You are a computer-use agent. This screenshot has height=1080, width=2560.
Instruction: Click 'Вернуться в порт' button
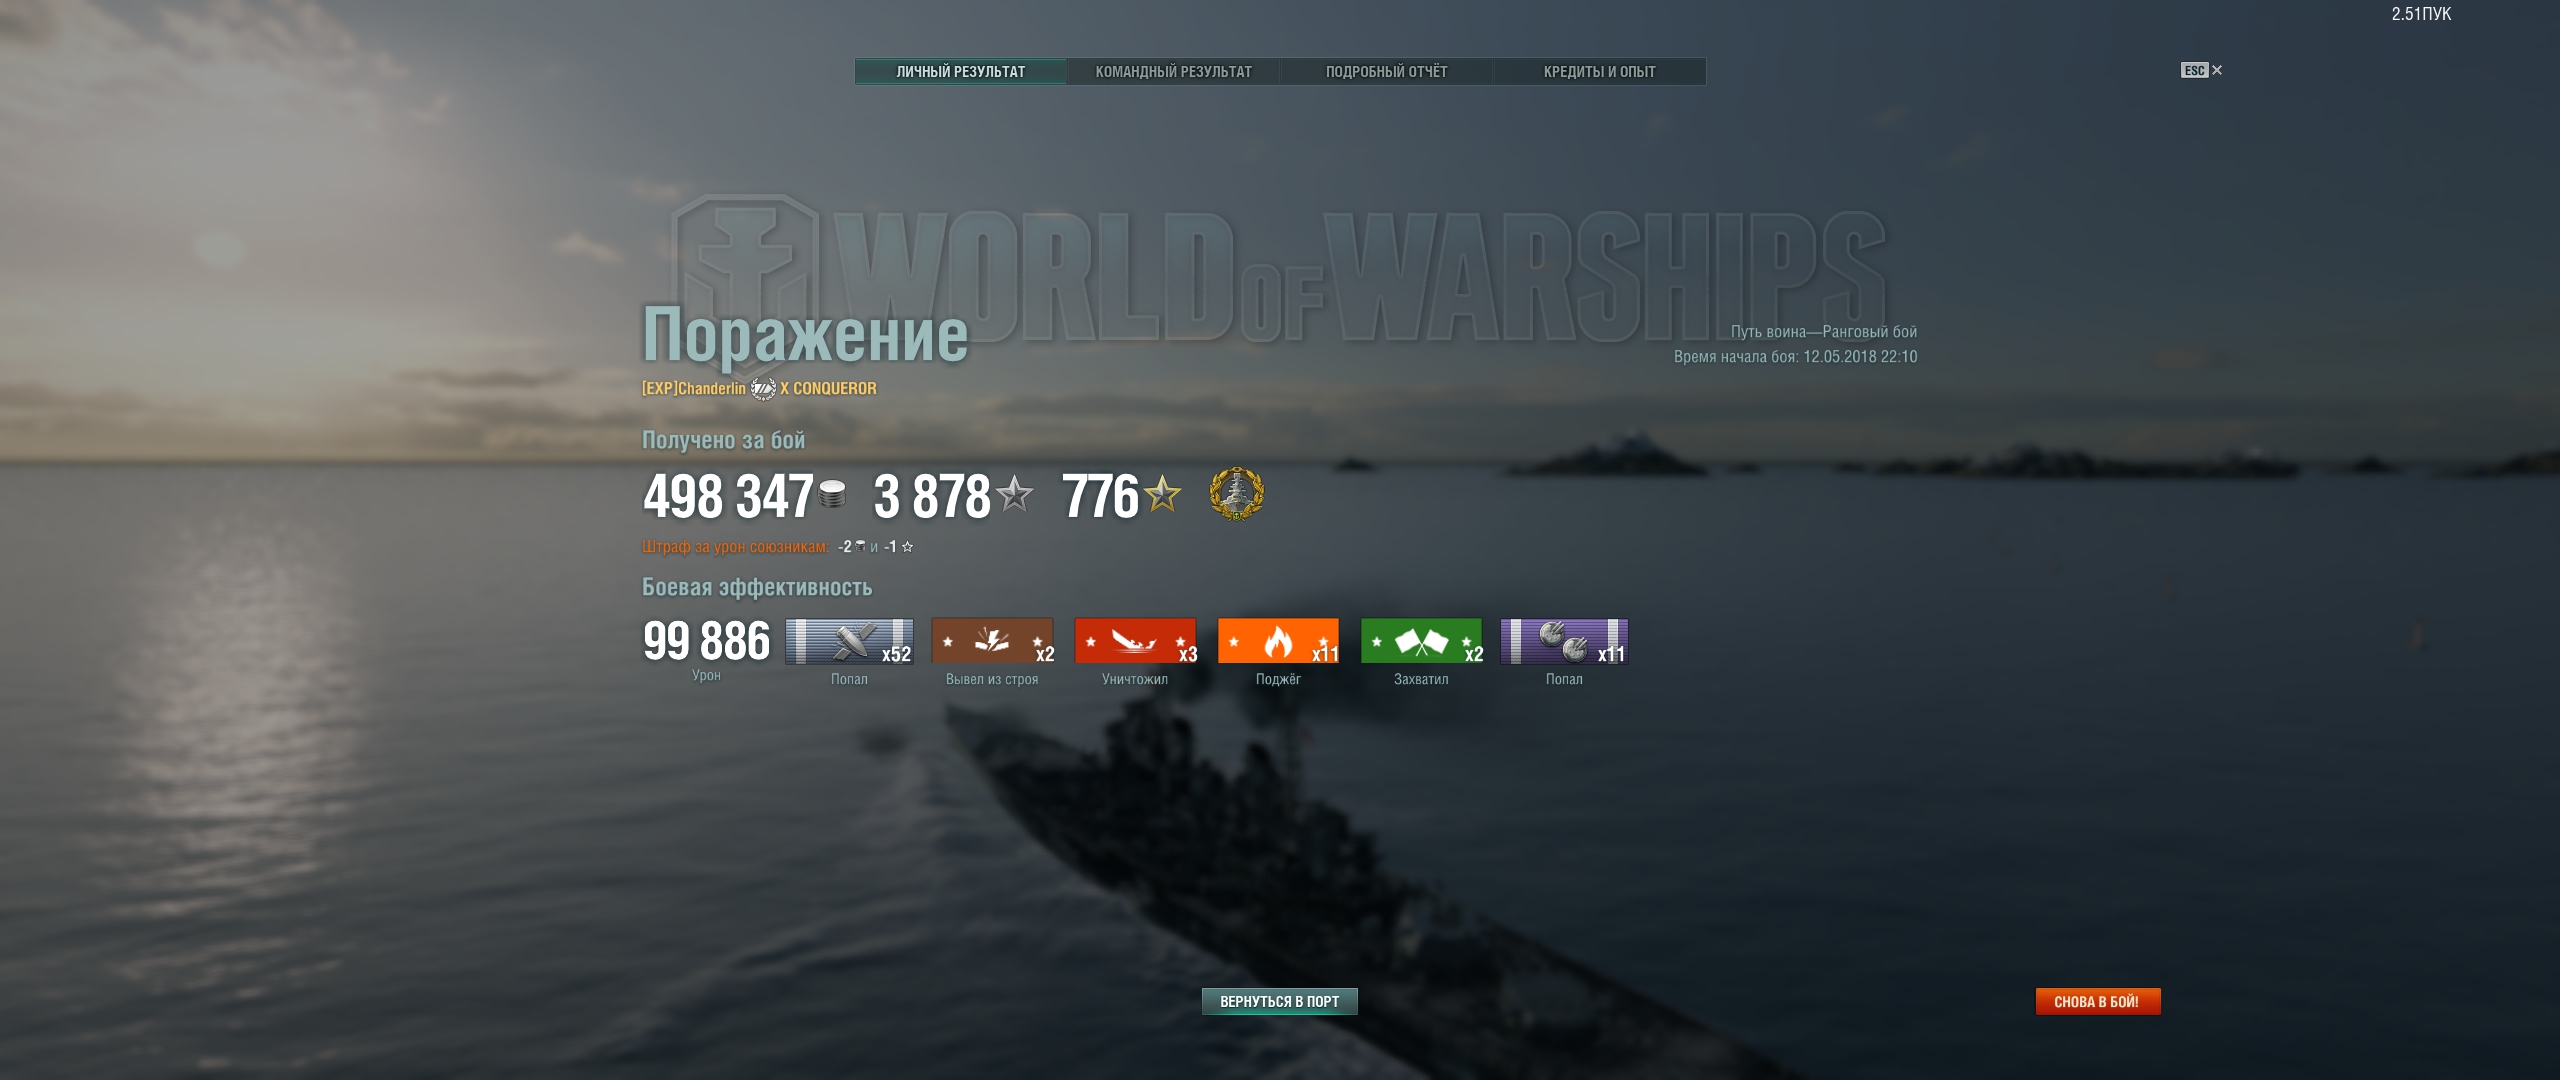pos(1279,1001)
